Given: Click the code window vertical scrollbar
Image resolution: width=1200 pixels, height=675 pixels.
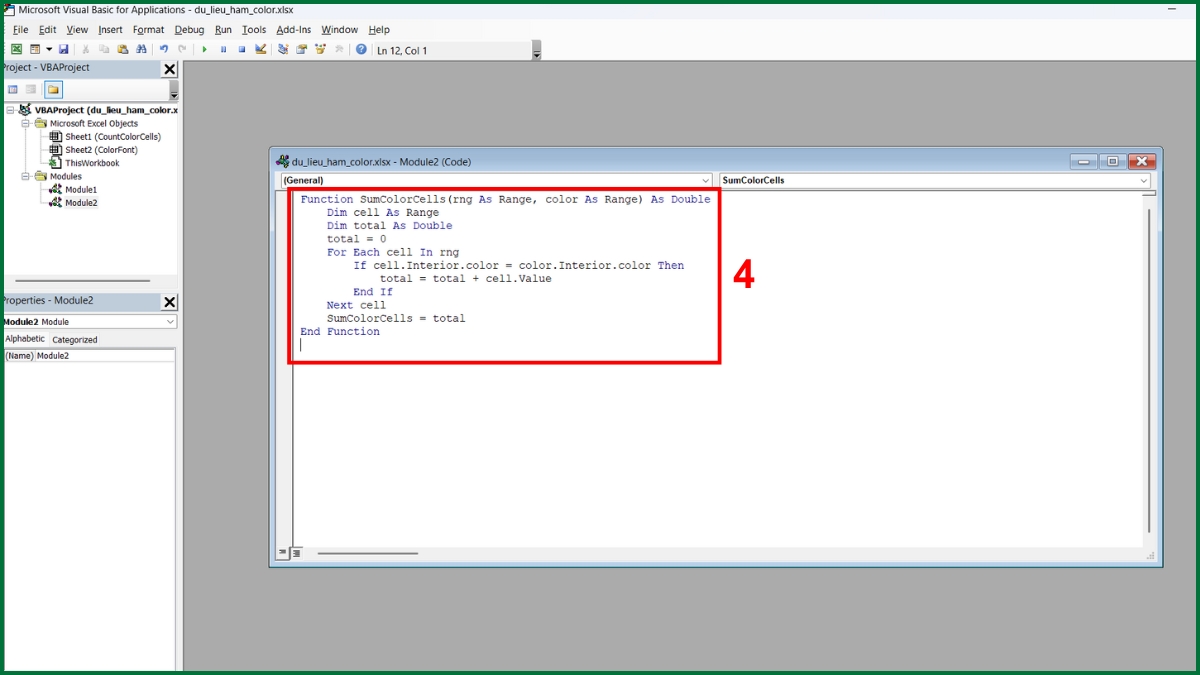Looking at the screenshot, I should tap(1150, 370).
